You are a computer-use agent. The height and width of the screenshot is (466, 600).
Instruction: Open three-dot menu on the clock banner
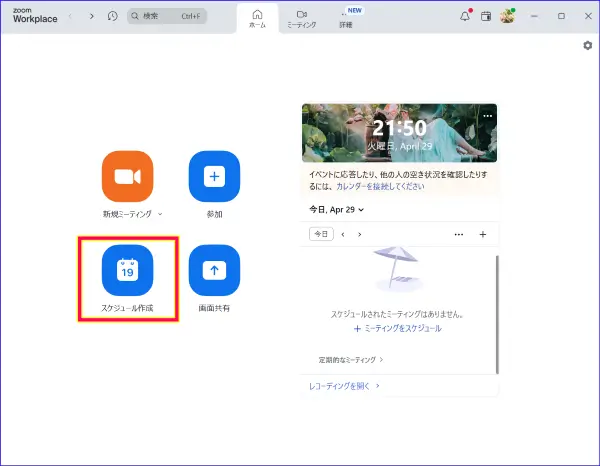point(488,116)
